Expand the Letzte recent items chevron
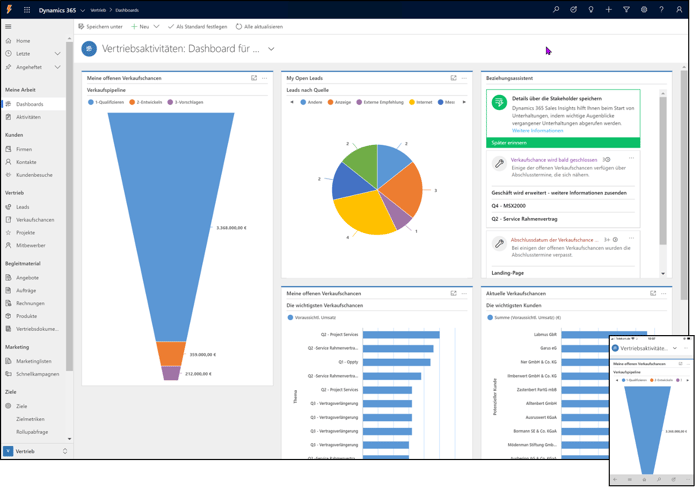This screenshot has width=700, height=489. (58, 54)
